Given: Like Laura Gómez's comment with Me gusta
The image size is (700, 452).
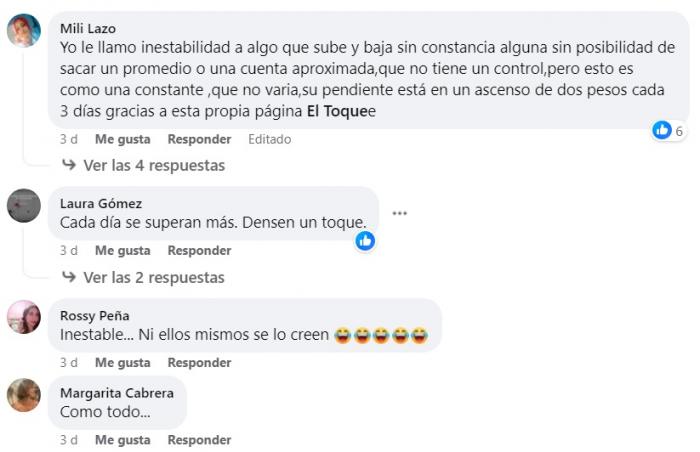Looking at the screenshot, I should point(123,251).
